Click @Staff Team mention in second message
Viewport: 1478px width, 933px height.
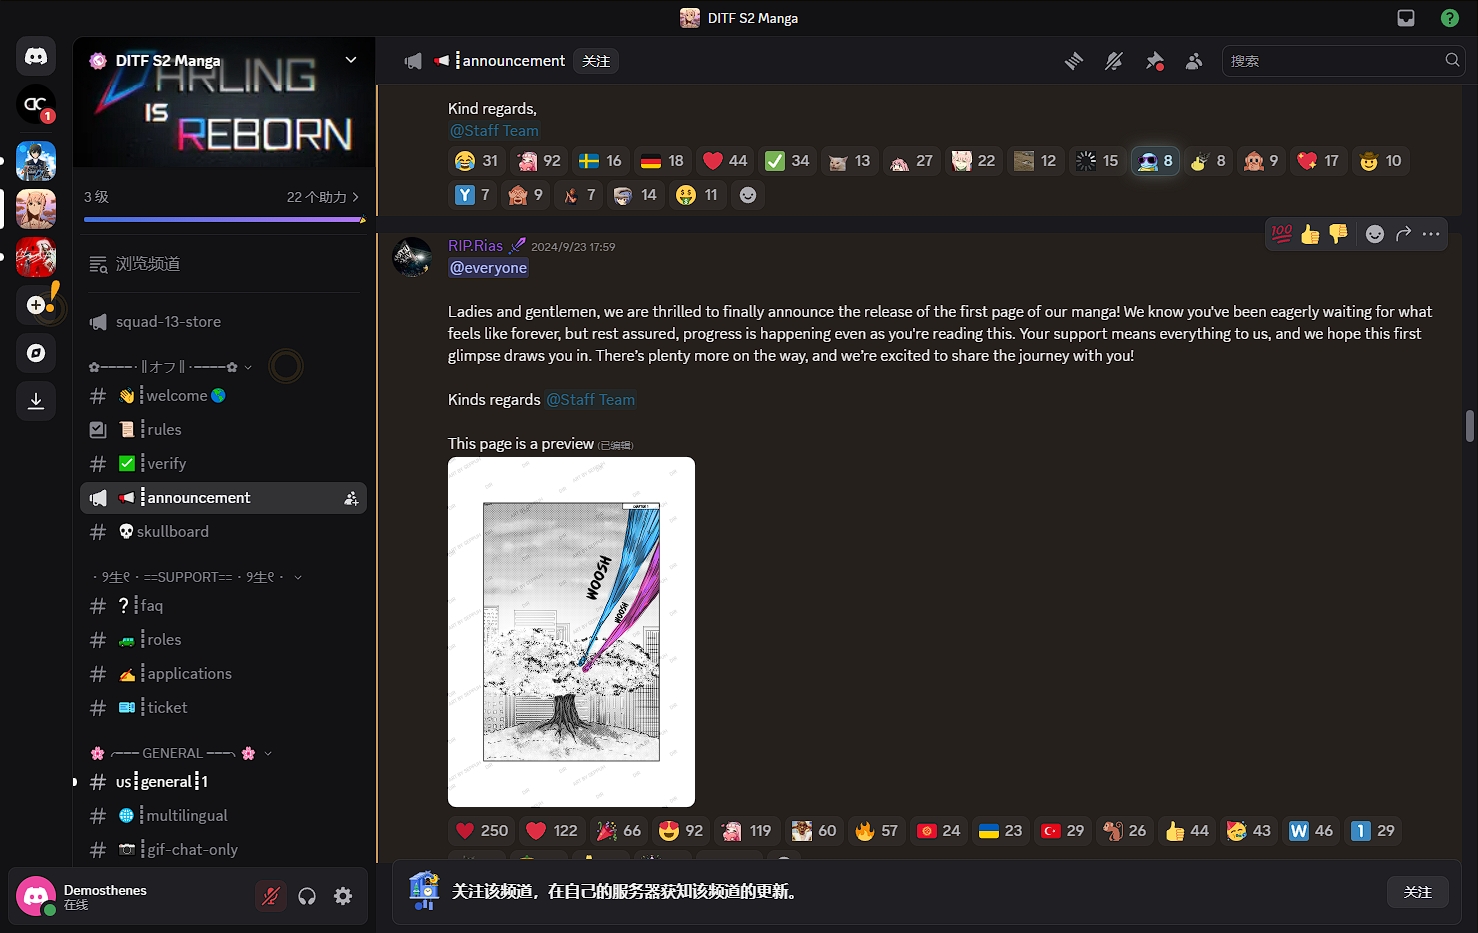pyautogui.click(x=590, y=400)
